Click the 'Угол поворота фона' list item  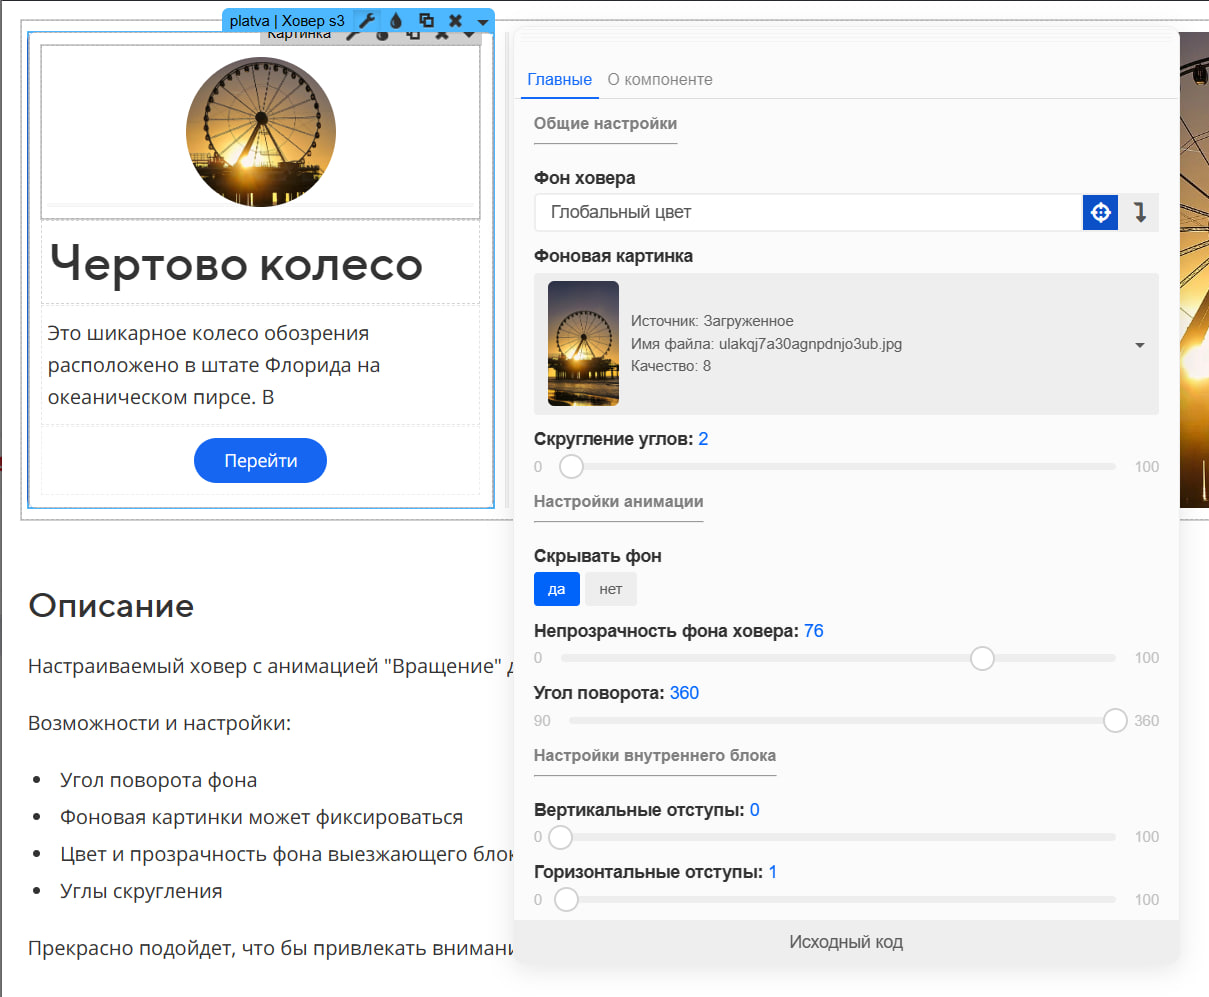158,780
